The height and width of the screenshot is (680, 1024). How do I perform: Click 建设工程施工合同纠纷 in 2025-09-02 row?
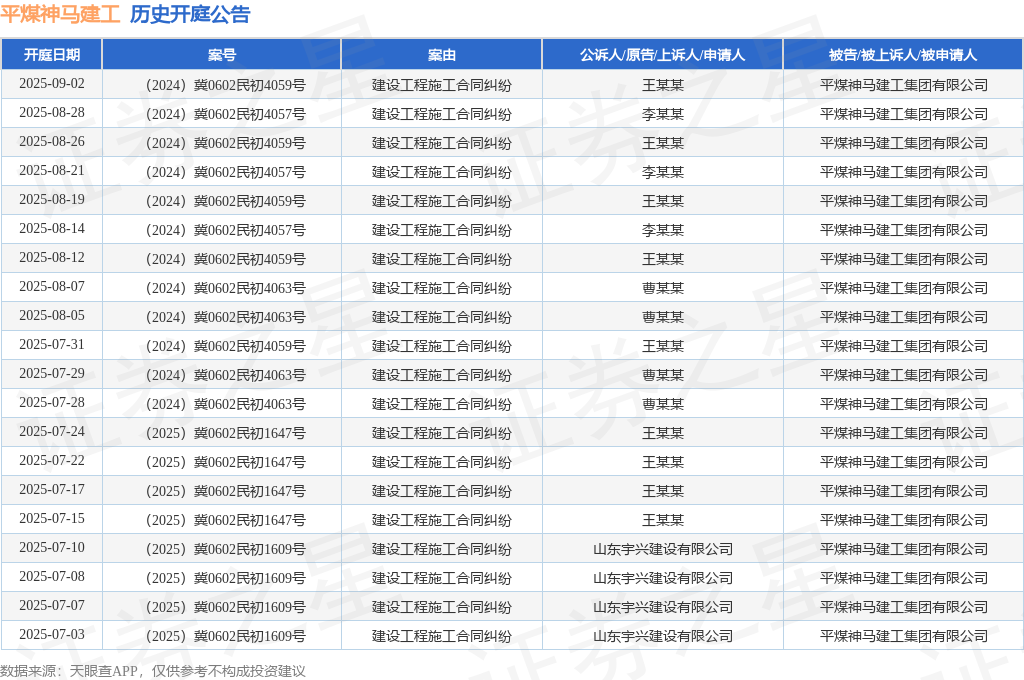pyautogui.click(x=441, y=85)
